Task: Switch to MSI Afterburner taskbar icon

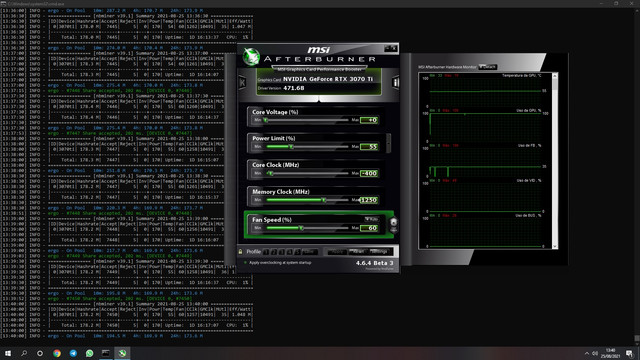Action: (x=122, y=353)
